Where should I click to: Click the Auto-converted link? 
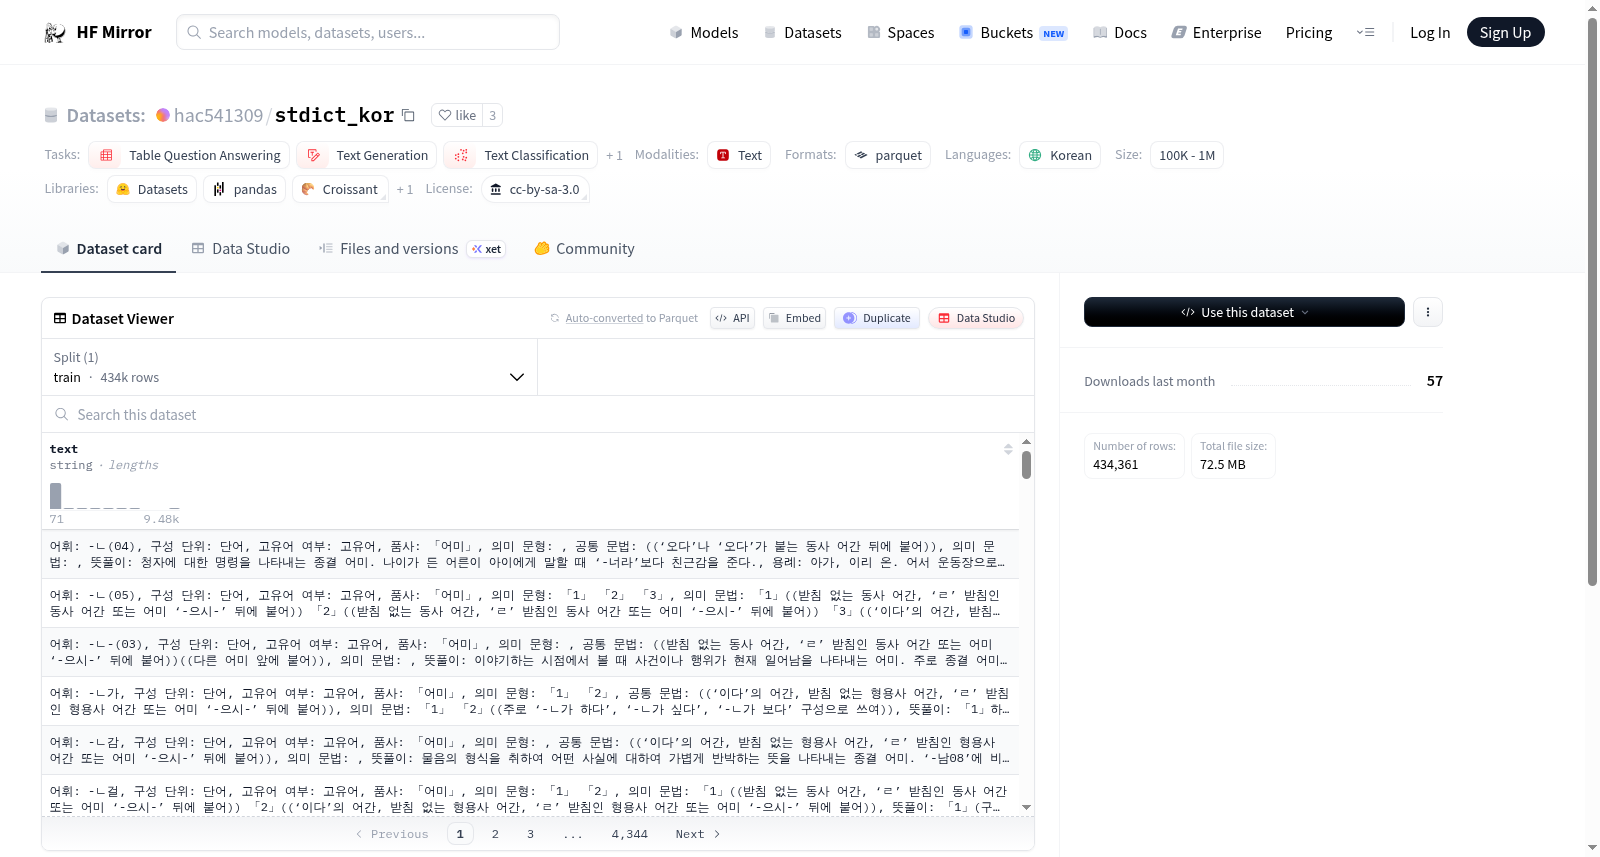[x=604, y=318]
